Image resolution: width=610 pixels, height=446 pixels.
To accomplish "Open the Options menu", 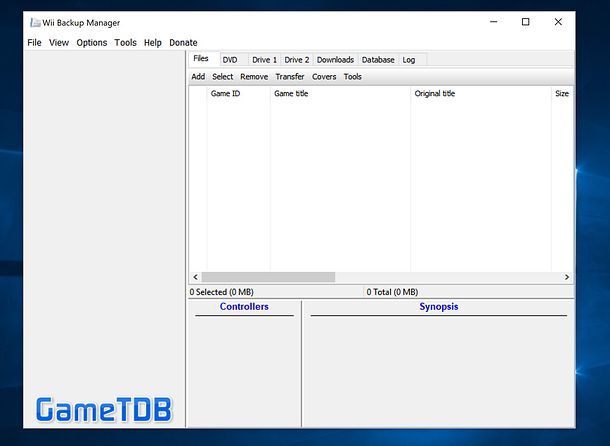I will 91,42.
